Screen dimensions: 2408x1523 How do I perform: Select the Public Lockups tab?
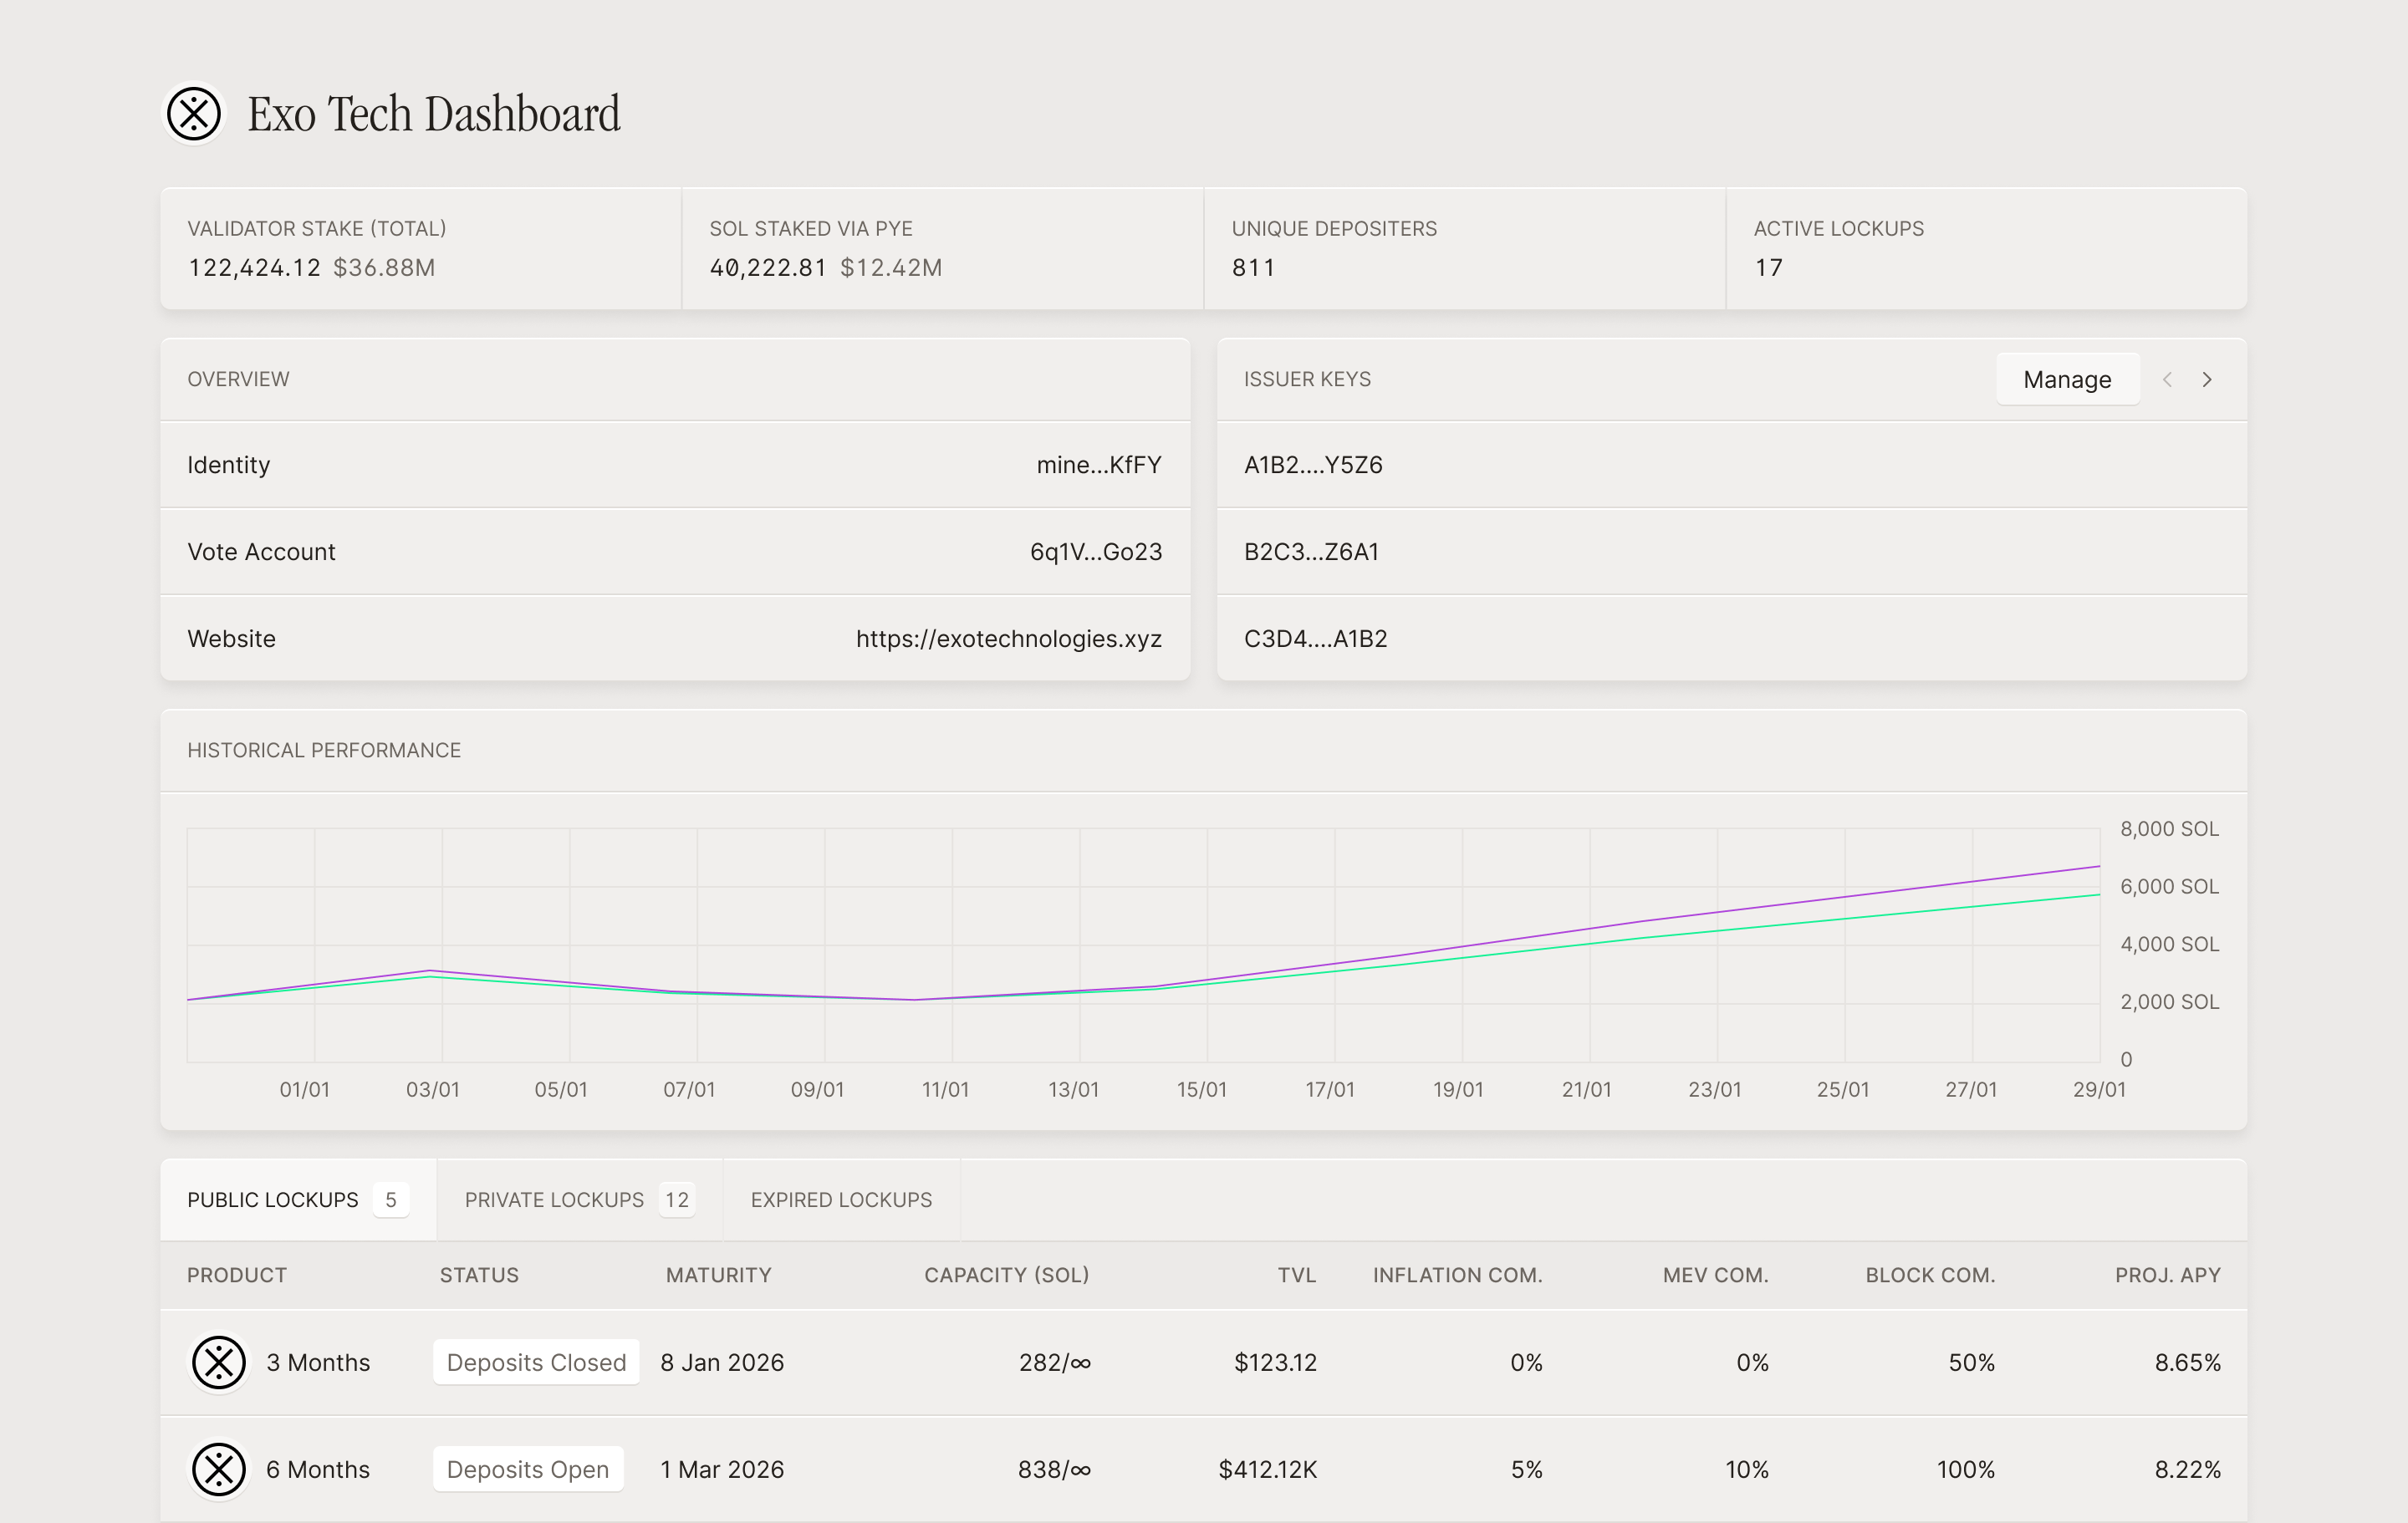pos(296,1199)
